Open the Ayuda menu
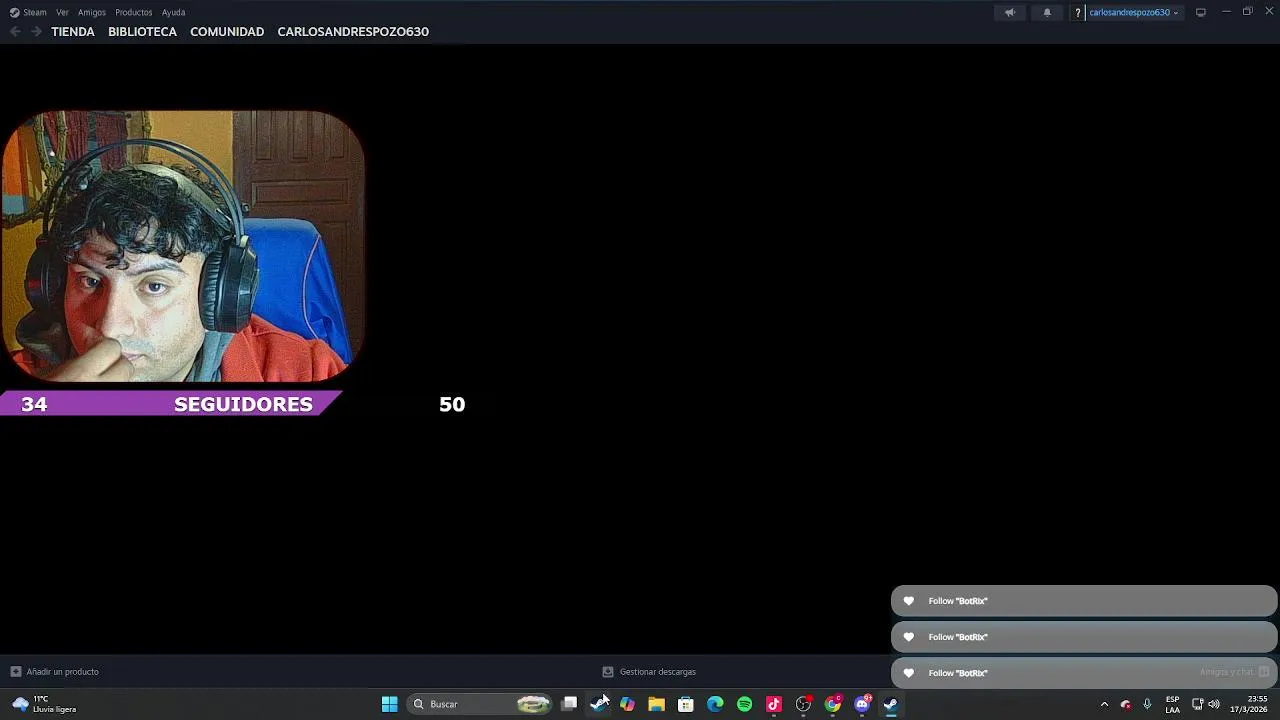The width and height of the screenshot is (1280, 720). click(x=173, y=12)
